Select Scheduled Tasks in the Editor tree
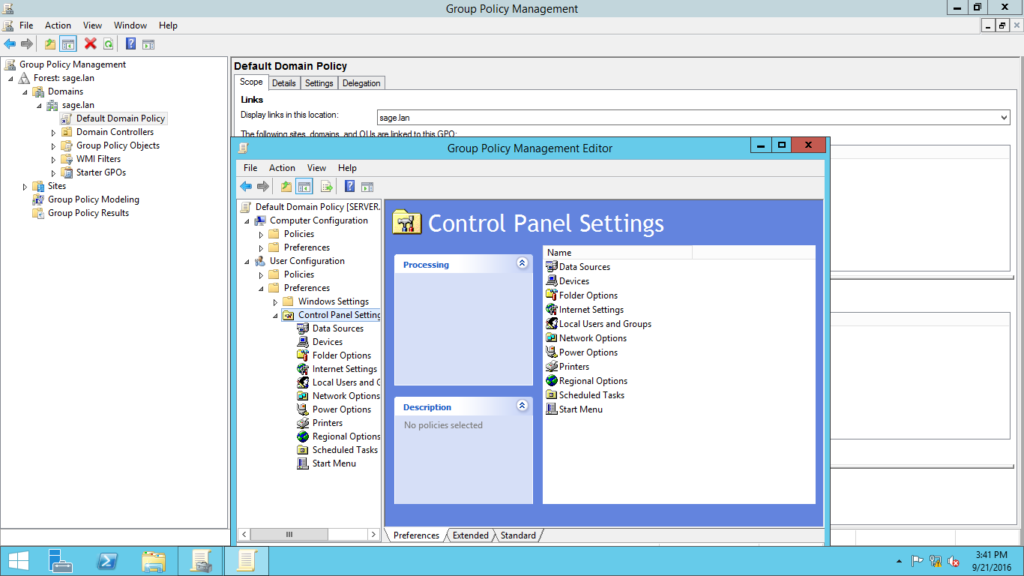 pos(344,450)
